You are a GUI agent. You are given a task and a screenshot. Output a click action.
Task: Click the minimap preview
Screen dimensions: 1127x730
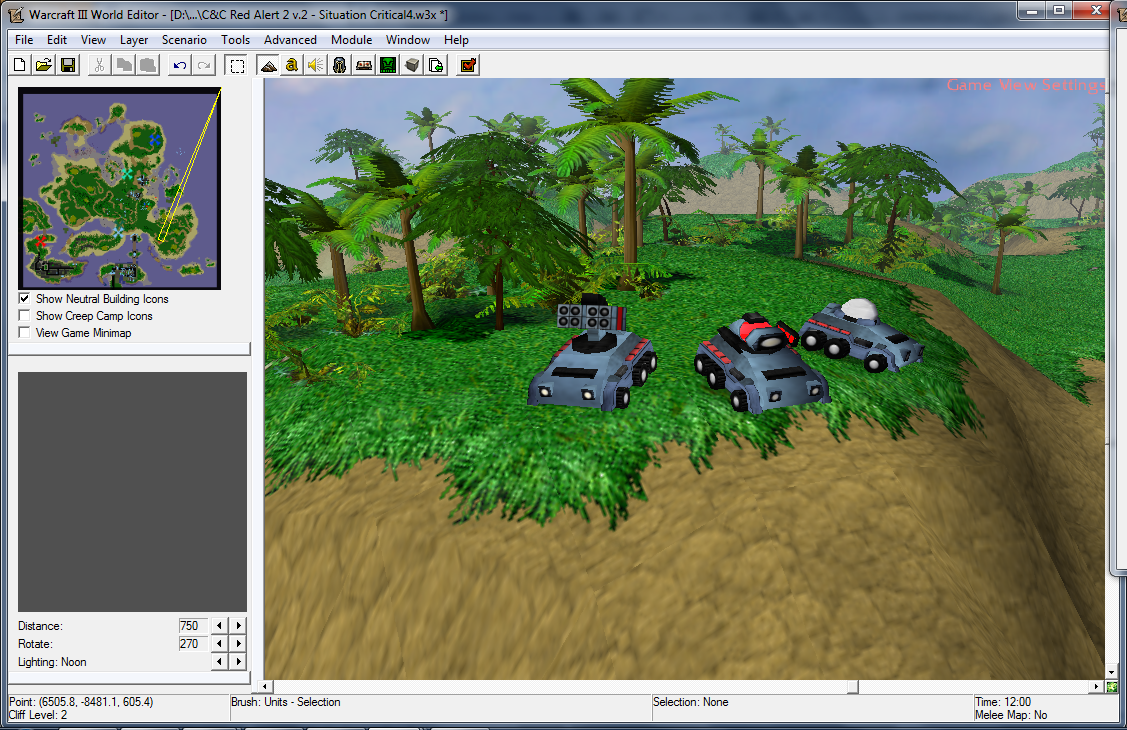point(119,188)
